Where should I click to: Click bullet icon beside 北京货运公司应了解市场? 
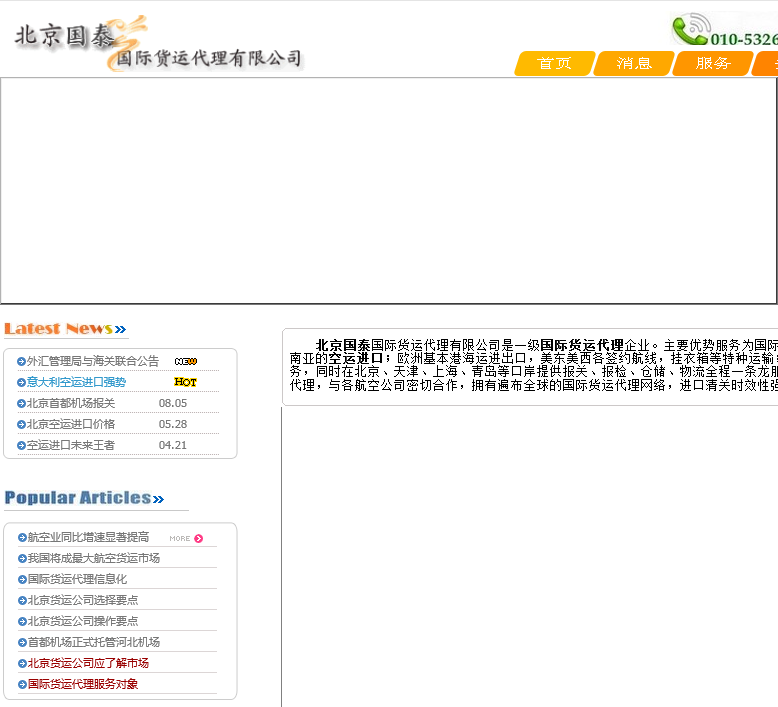[22, 664]
